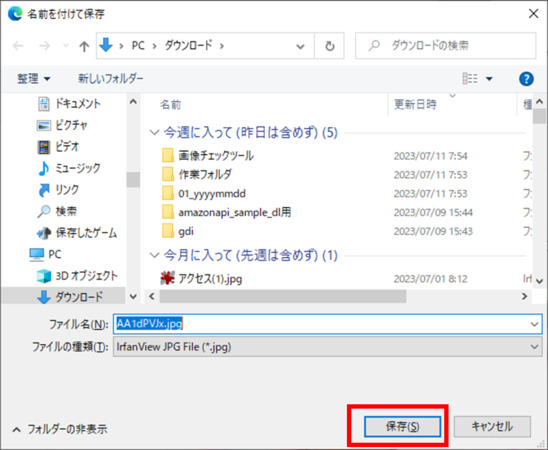Viewport: 548px width, 450px height.
Task: Open help with the question mark icon
Action: (x=526, y=79)
